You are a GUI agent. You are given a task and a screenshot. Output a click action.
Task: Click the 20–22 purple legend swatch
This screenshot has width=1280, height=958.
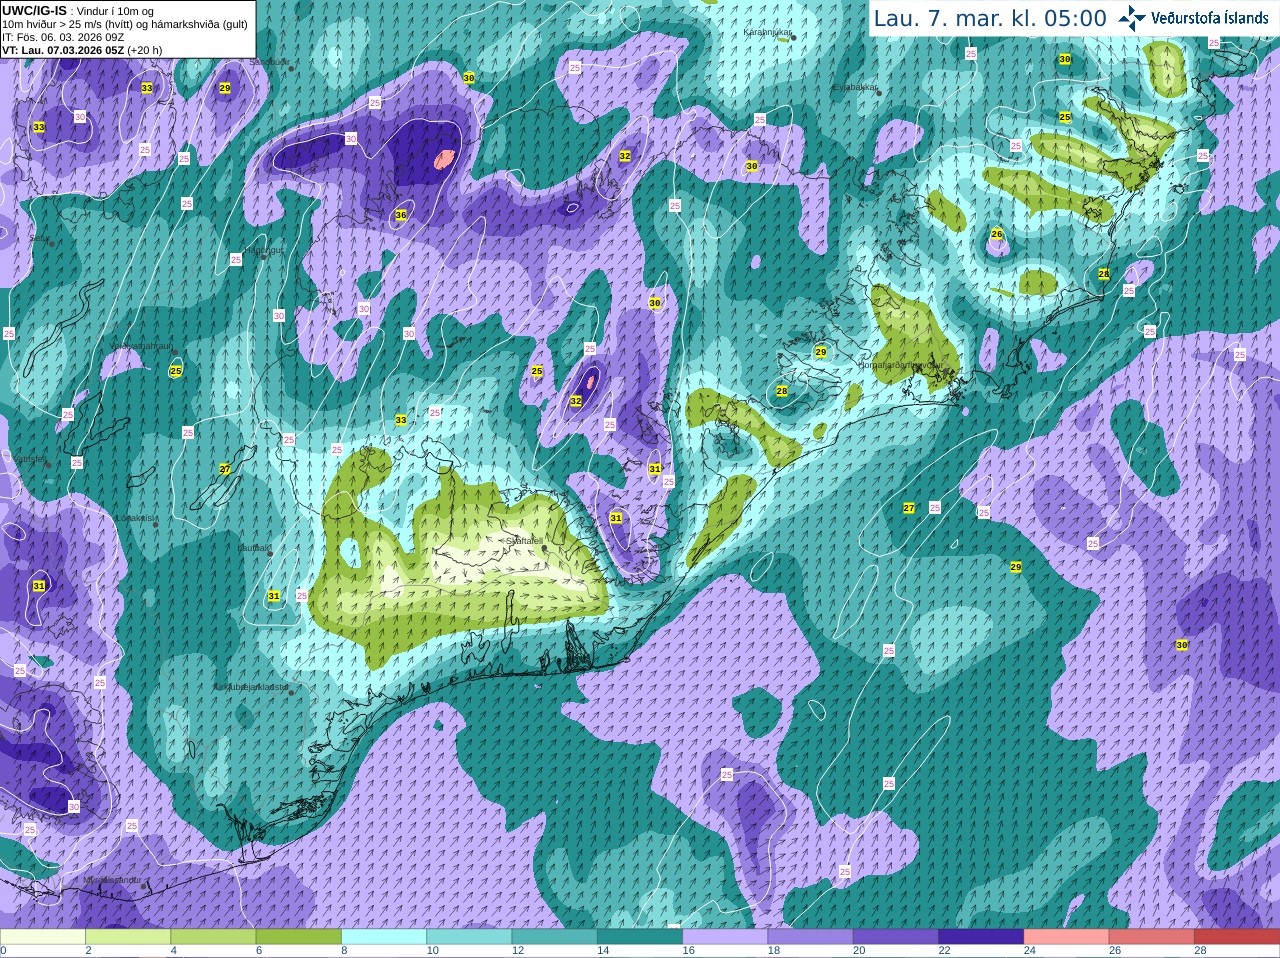(x=895, y=936)
